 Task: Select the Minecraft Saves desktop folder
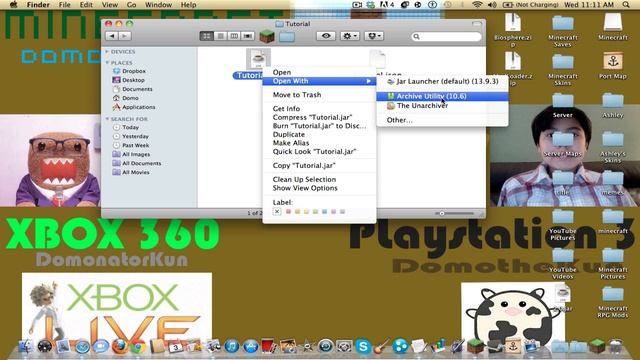pos(563,31)
